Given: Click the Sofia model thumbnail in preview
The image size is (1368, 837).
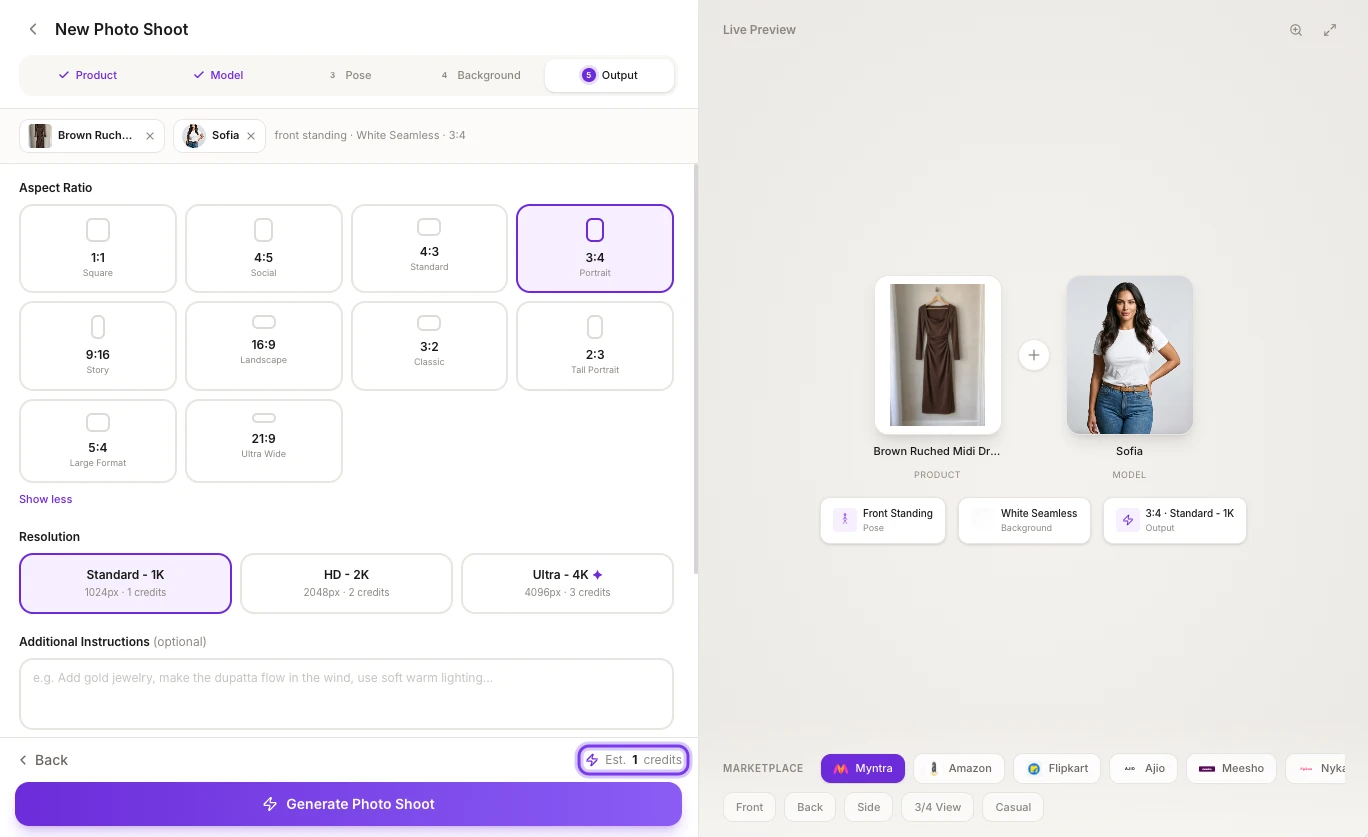Looking at the screenshot, I should point(1130,355).
